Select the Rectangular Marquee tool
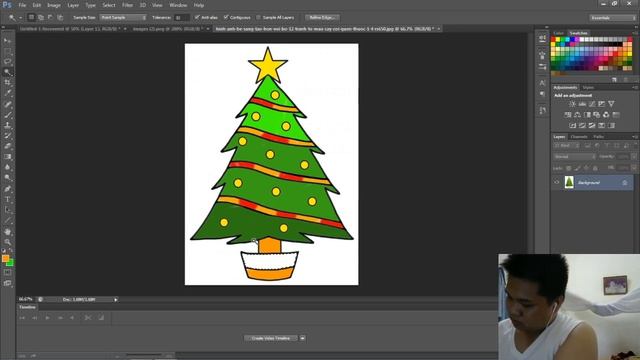This screenshot has height=360, width=640. (x=7, y=51)
